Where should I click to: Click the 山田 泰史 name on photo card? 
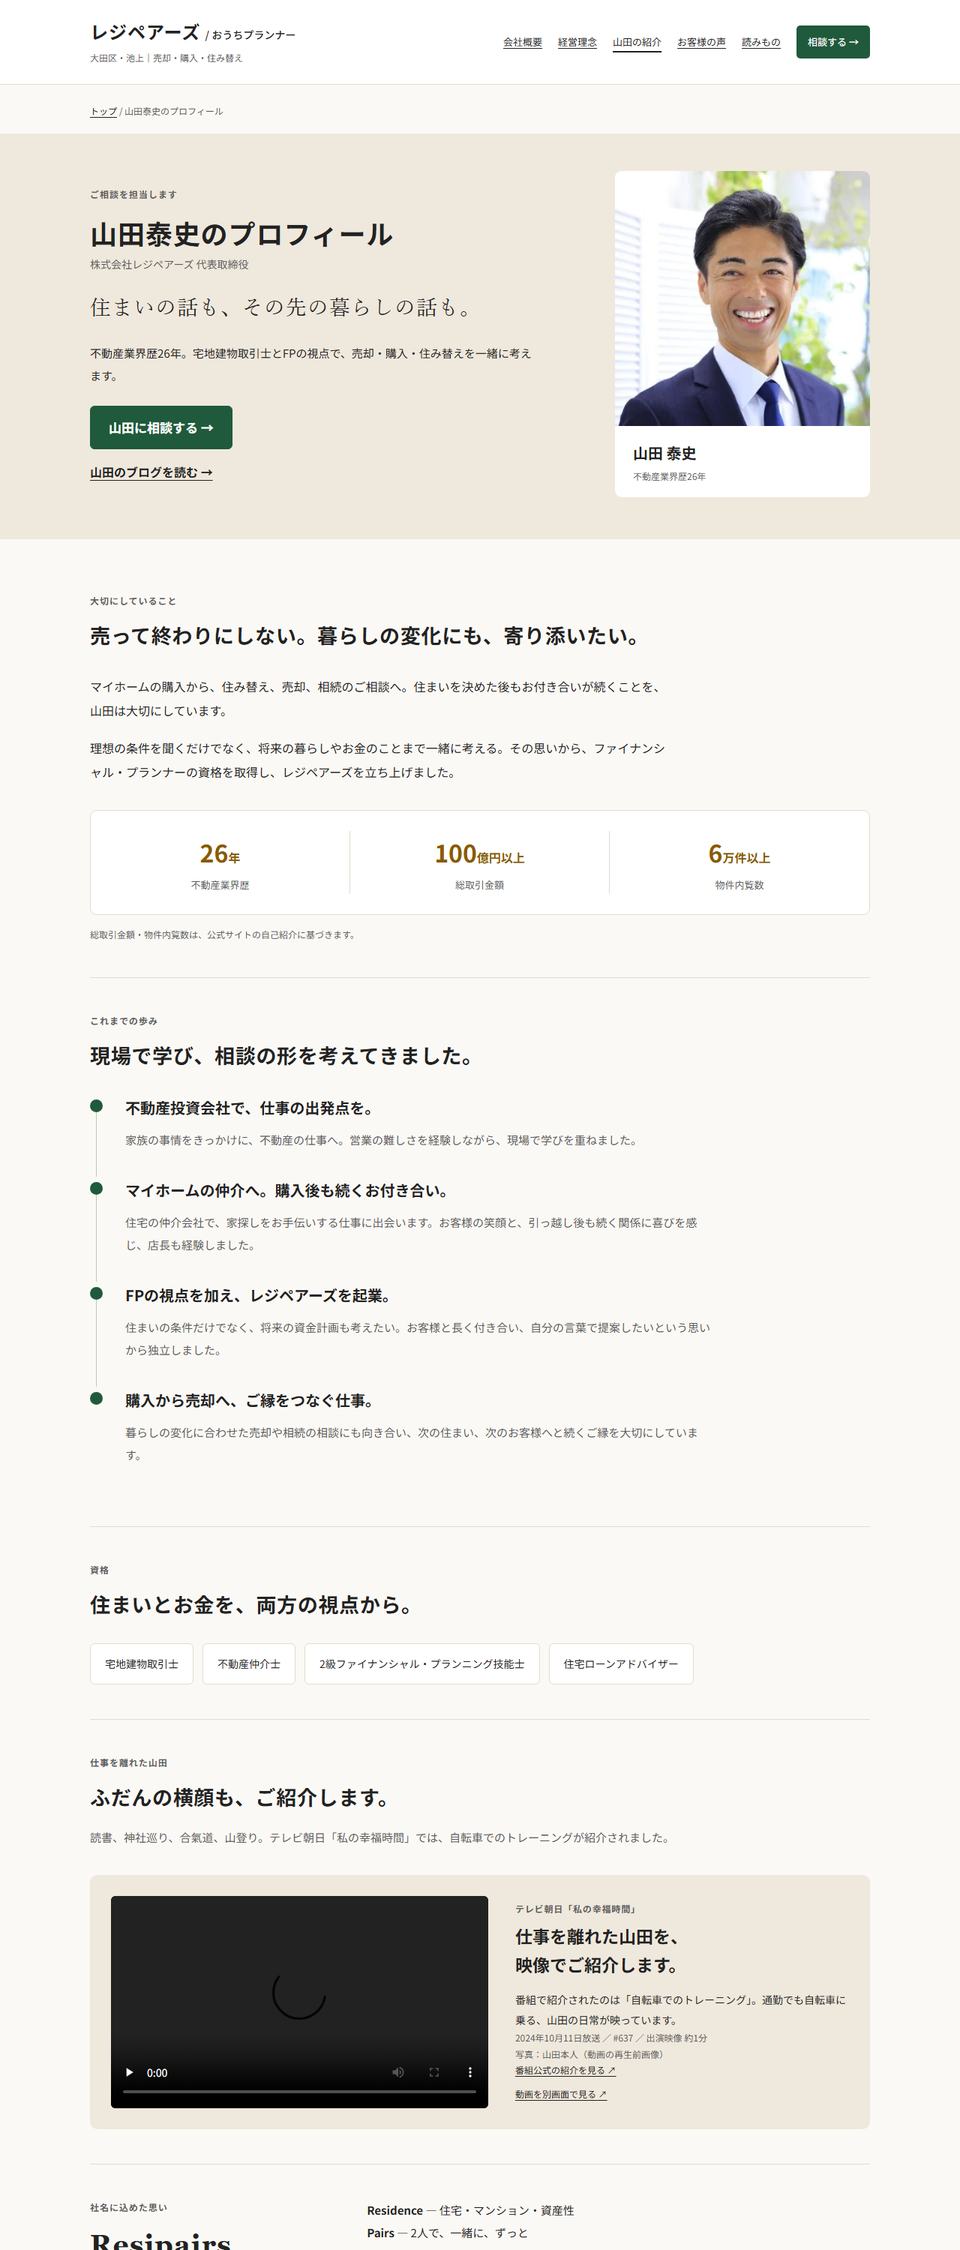(x=664, y=453)
